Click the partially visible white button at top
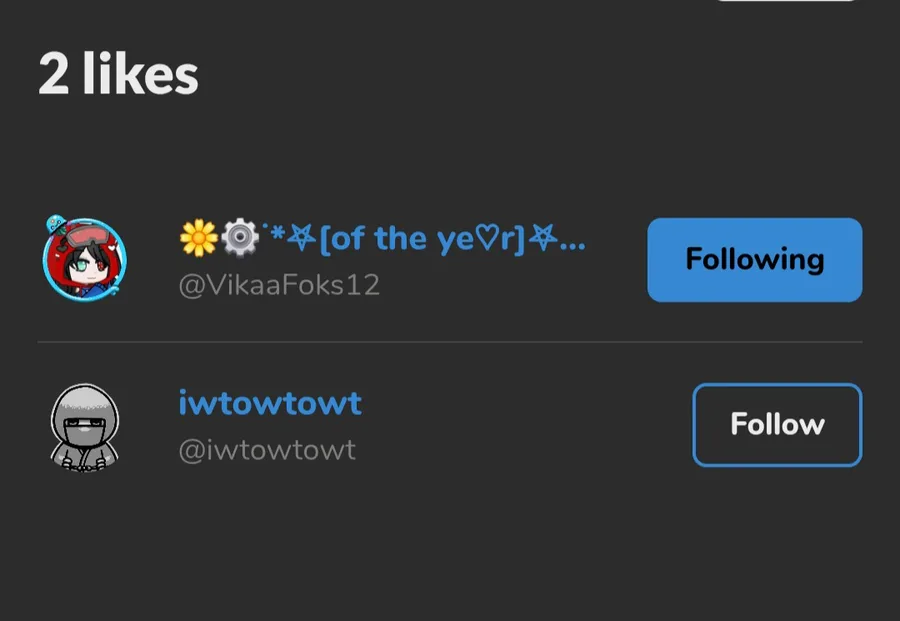 point(786,1)
